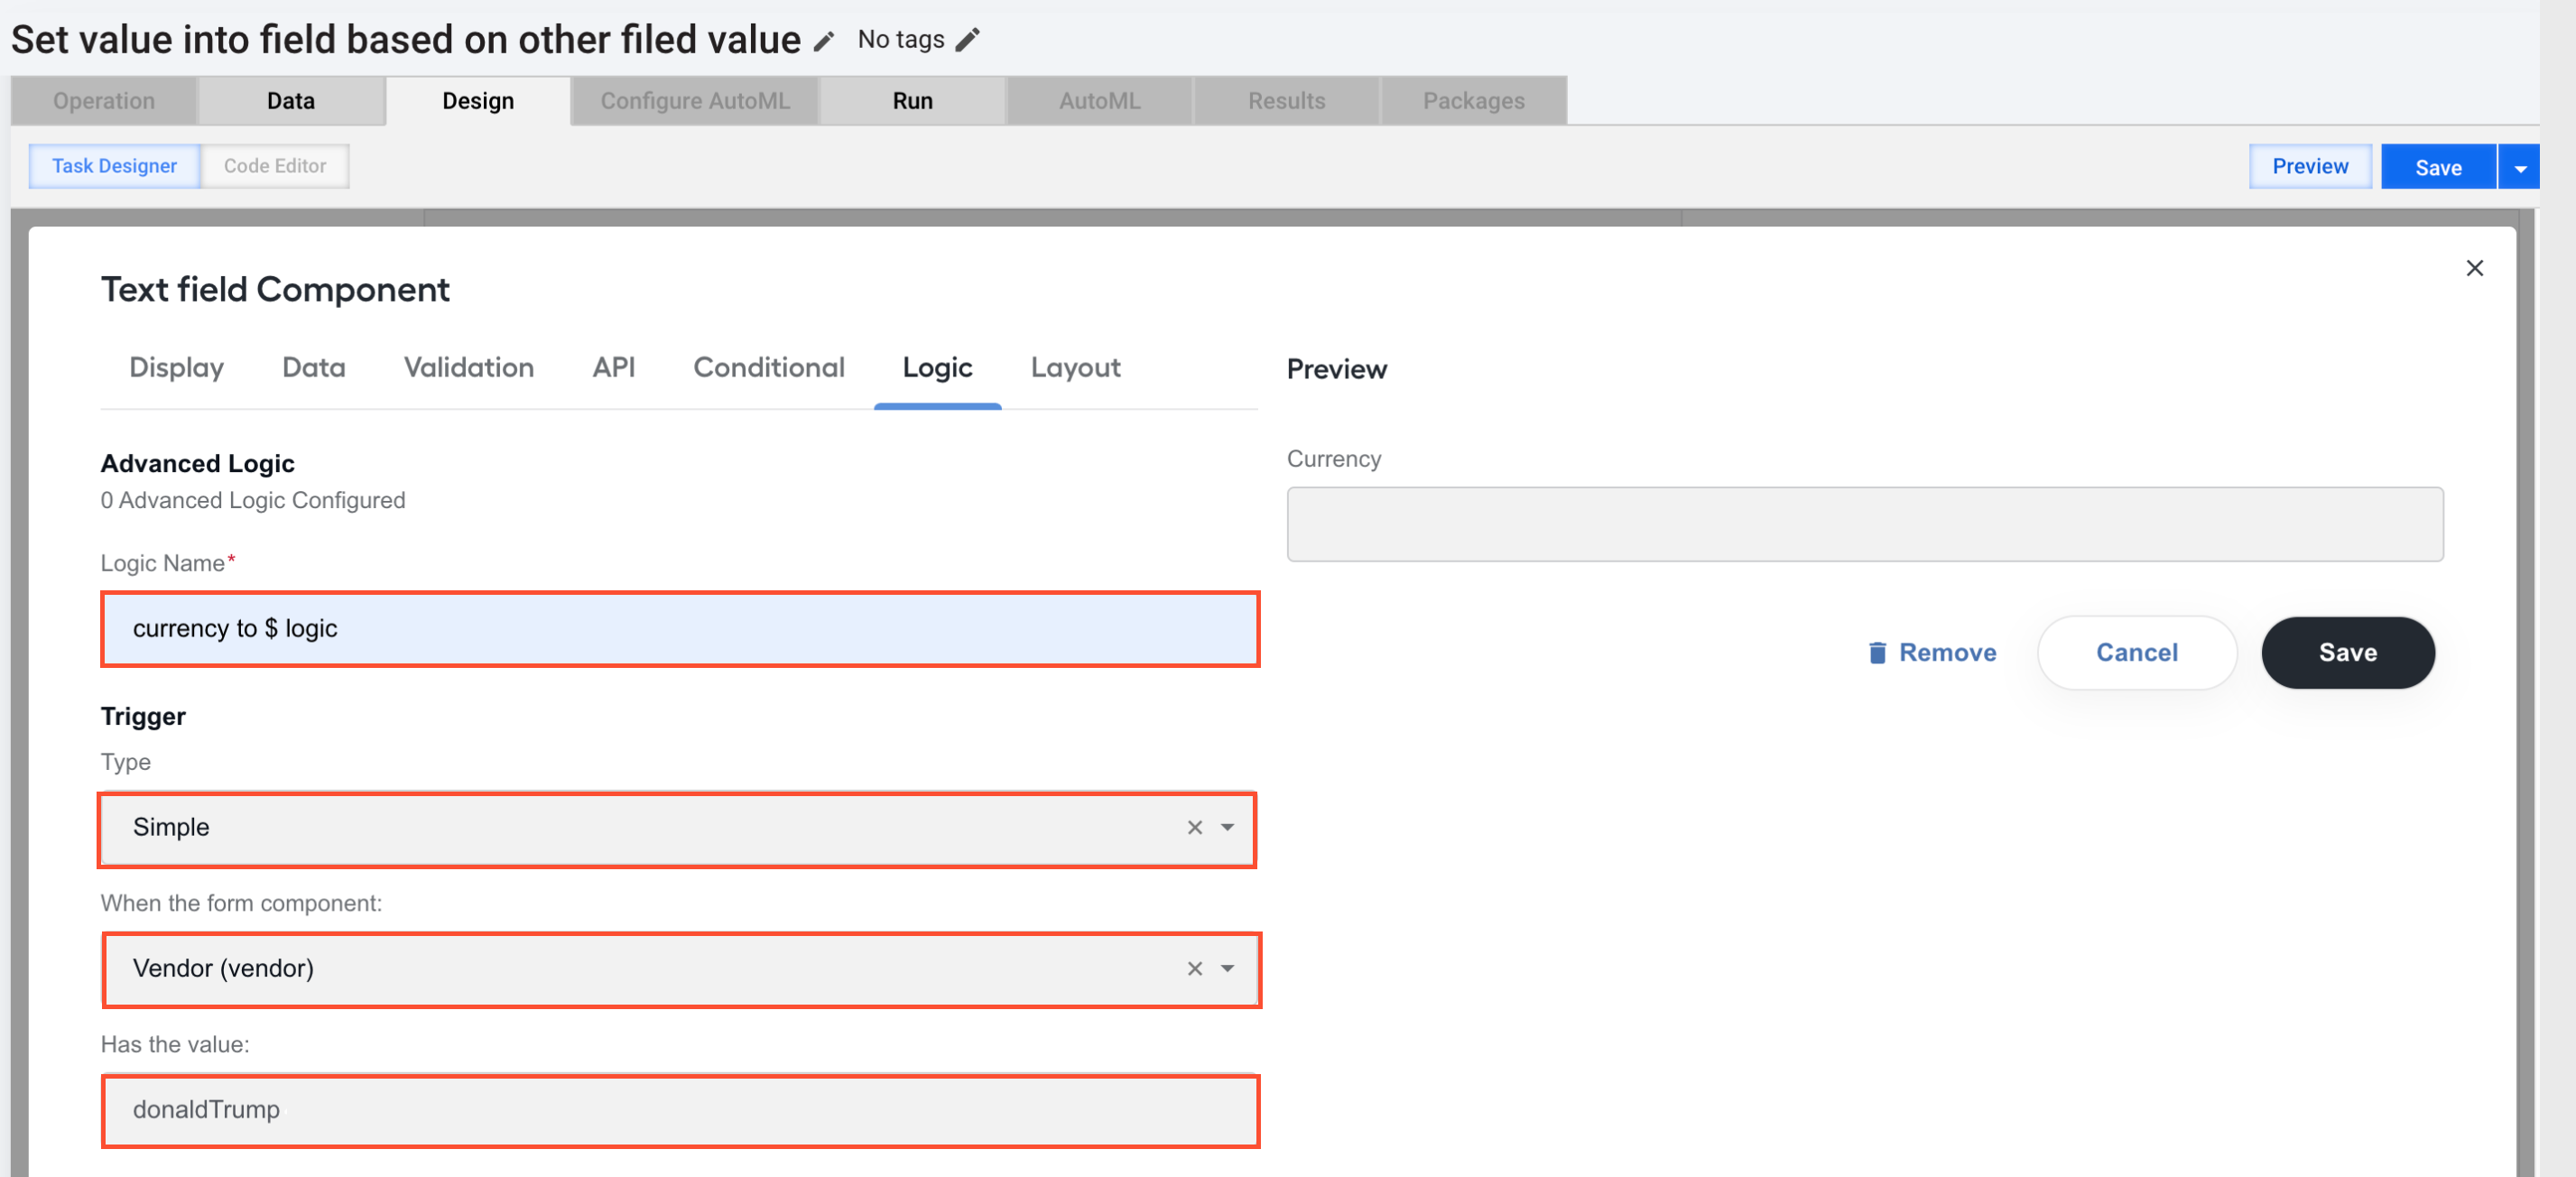
Task: Open the component Data tab
Action: click(x=314, y=368)
